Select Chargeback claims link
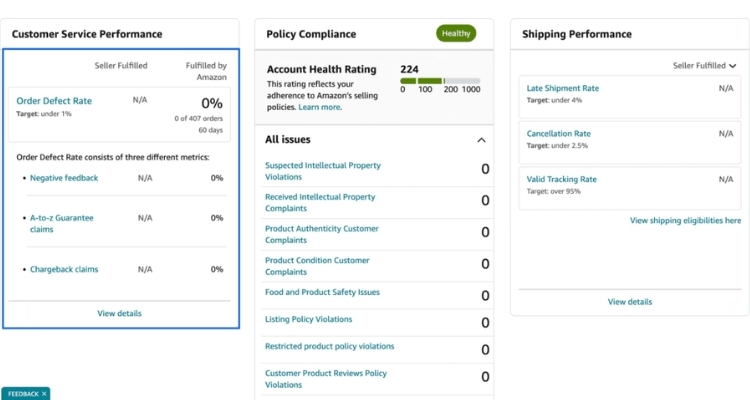Viewport: 750px width, 400px height. point(64,269)
